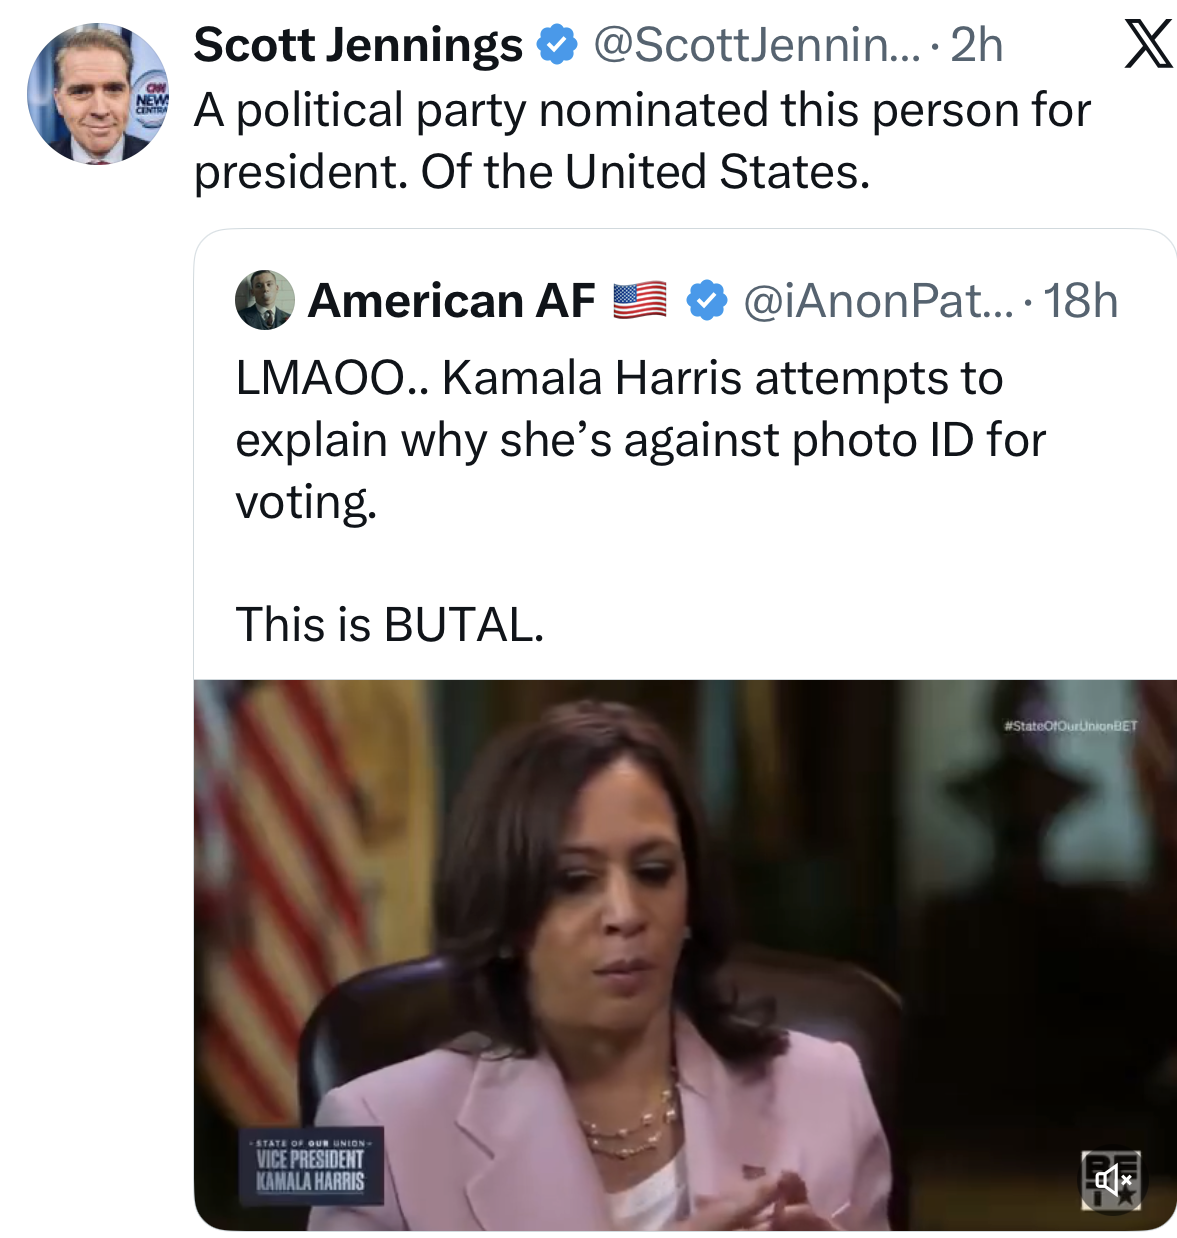Click the 18h timestamp
This screenshot has width=1177, height=1238.
coord(1080,300)
